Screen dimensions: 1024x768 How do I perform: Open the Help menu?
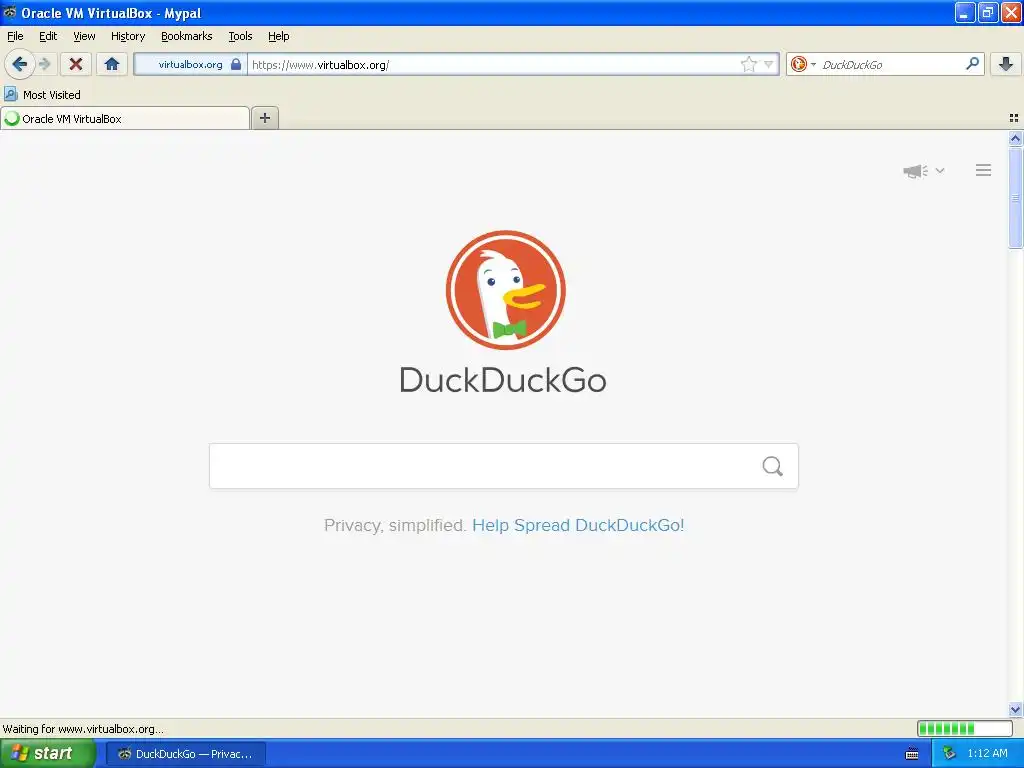pos(278,36)
